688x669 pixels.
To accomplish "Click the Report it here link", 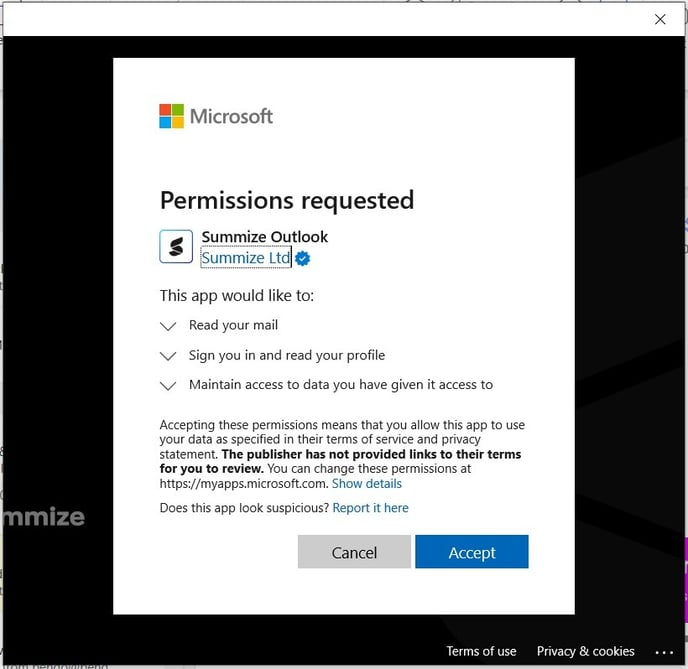I will pos(370,508).
